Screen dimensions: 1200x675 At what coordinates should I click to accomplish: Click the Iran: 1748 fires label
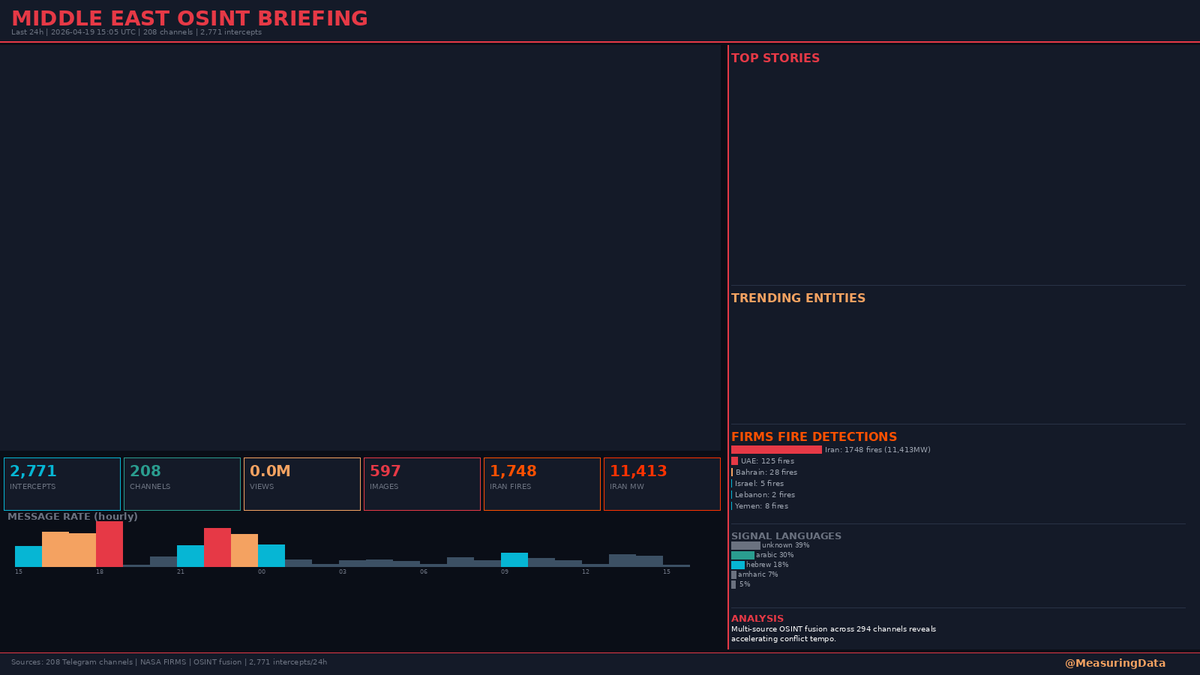[x=877, y=450]
